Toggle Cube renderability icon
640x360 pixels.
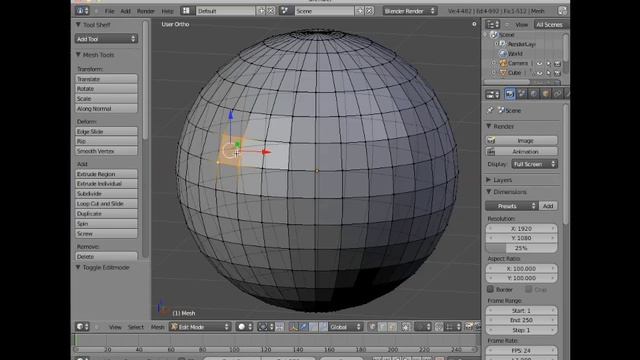tap(558, 73)
